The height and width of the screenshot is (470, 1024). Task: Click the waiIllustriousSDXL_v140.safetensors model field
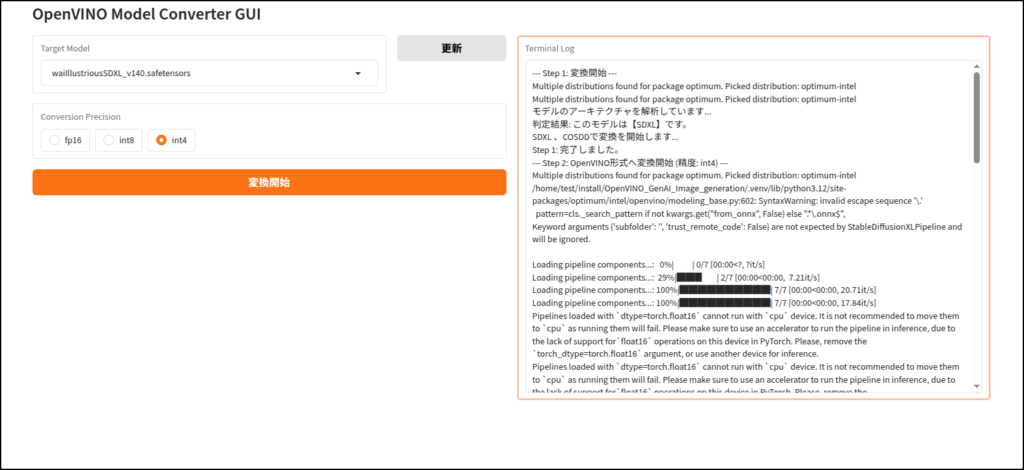tap(195, 74)
